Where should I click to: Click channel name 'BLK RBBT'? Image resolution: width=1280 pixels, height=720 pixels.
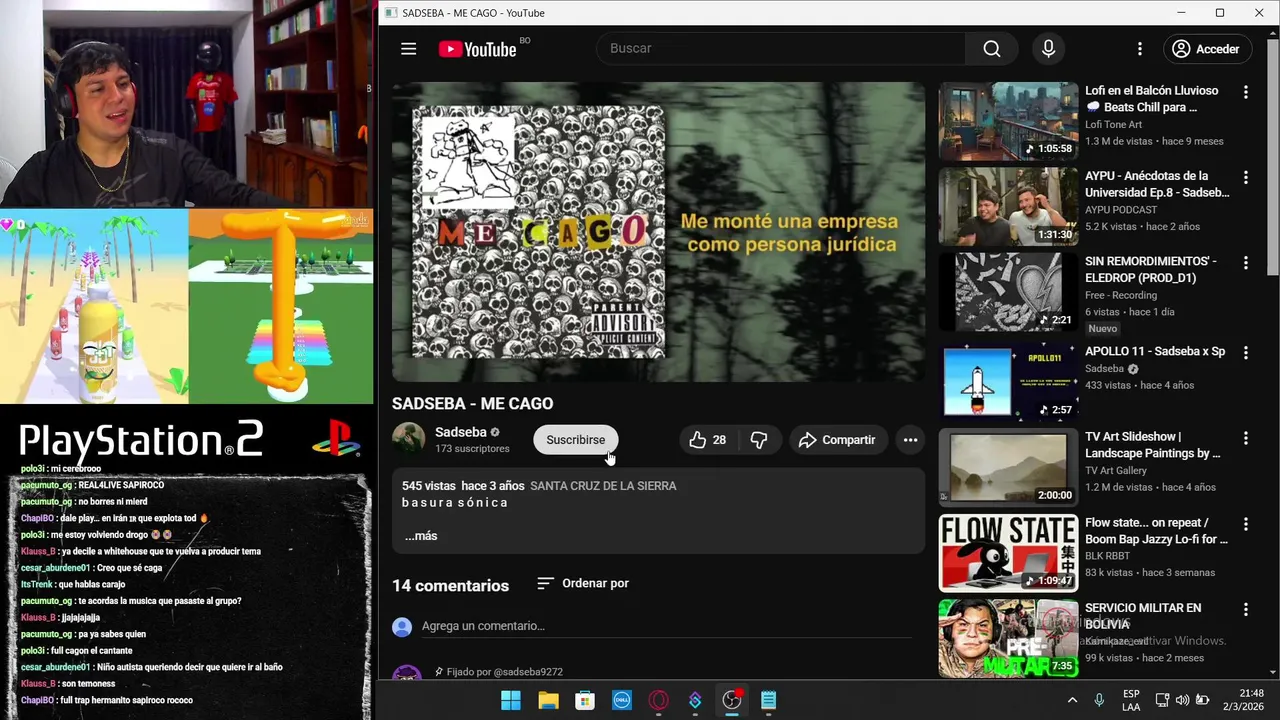pos(1107,556)
